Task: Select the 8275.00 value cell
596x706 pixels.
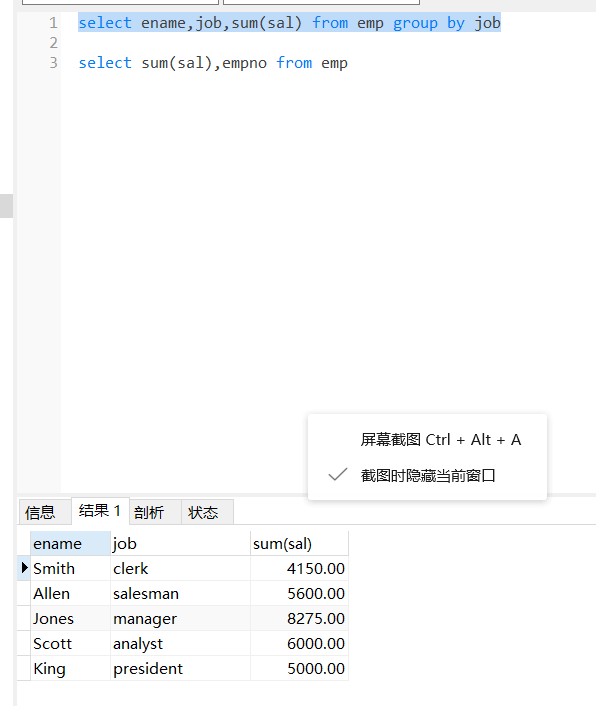Action: tap(299, 619)
